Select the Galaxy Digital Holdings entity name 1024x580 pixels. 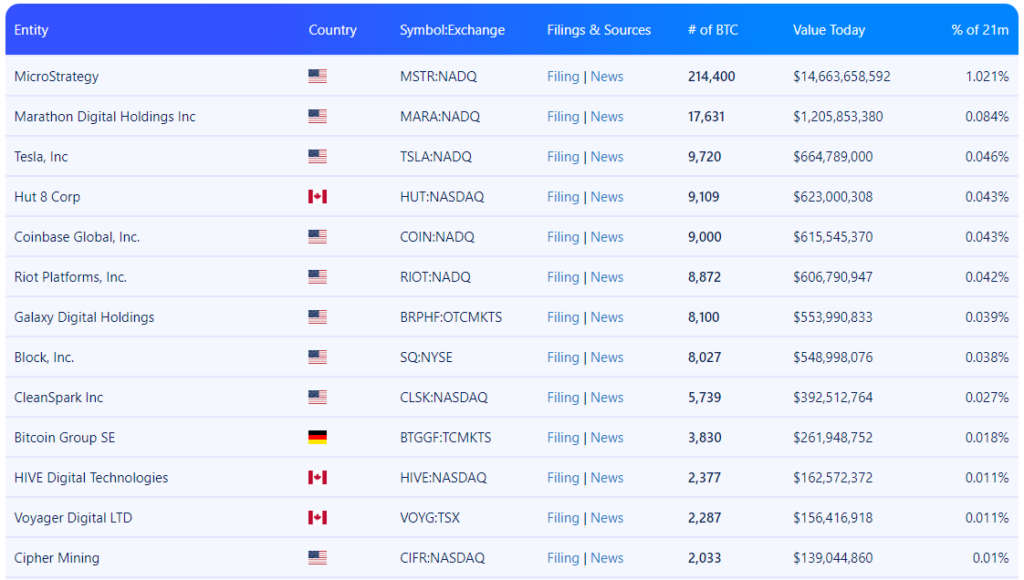click(84, 317)
